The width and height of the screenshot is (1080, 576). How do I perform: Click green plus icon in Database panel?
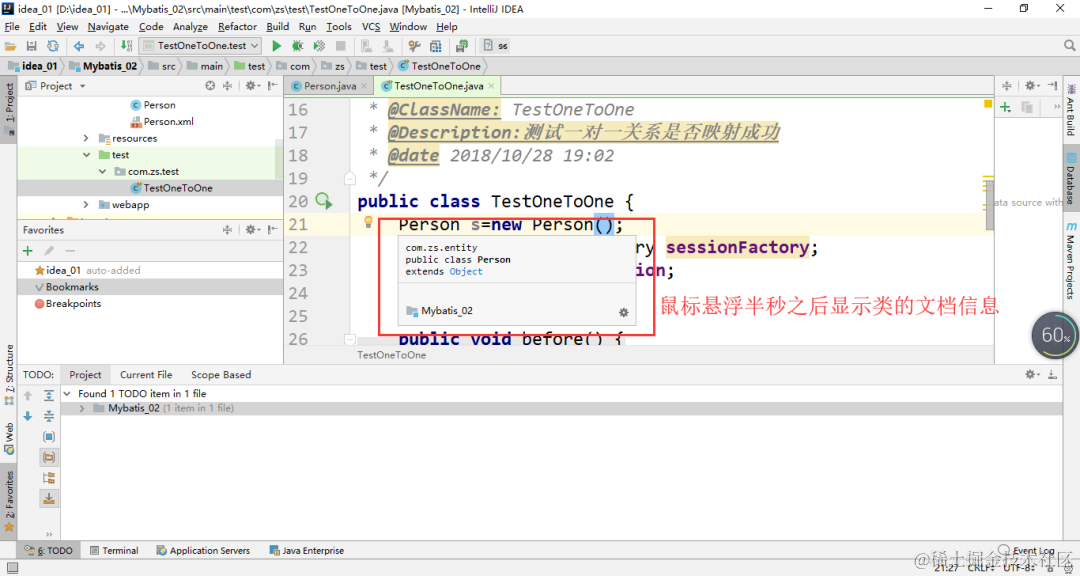1006,107
